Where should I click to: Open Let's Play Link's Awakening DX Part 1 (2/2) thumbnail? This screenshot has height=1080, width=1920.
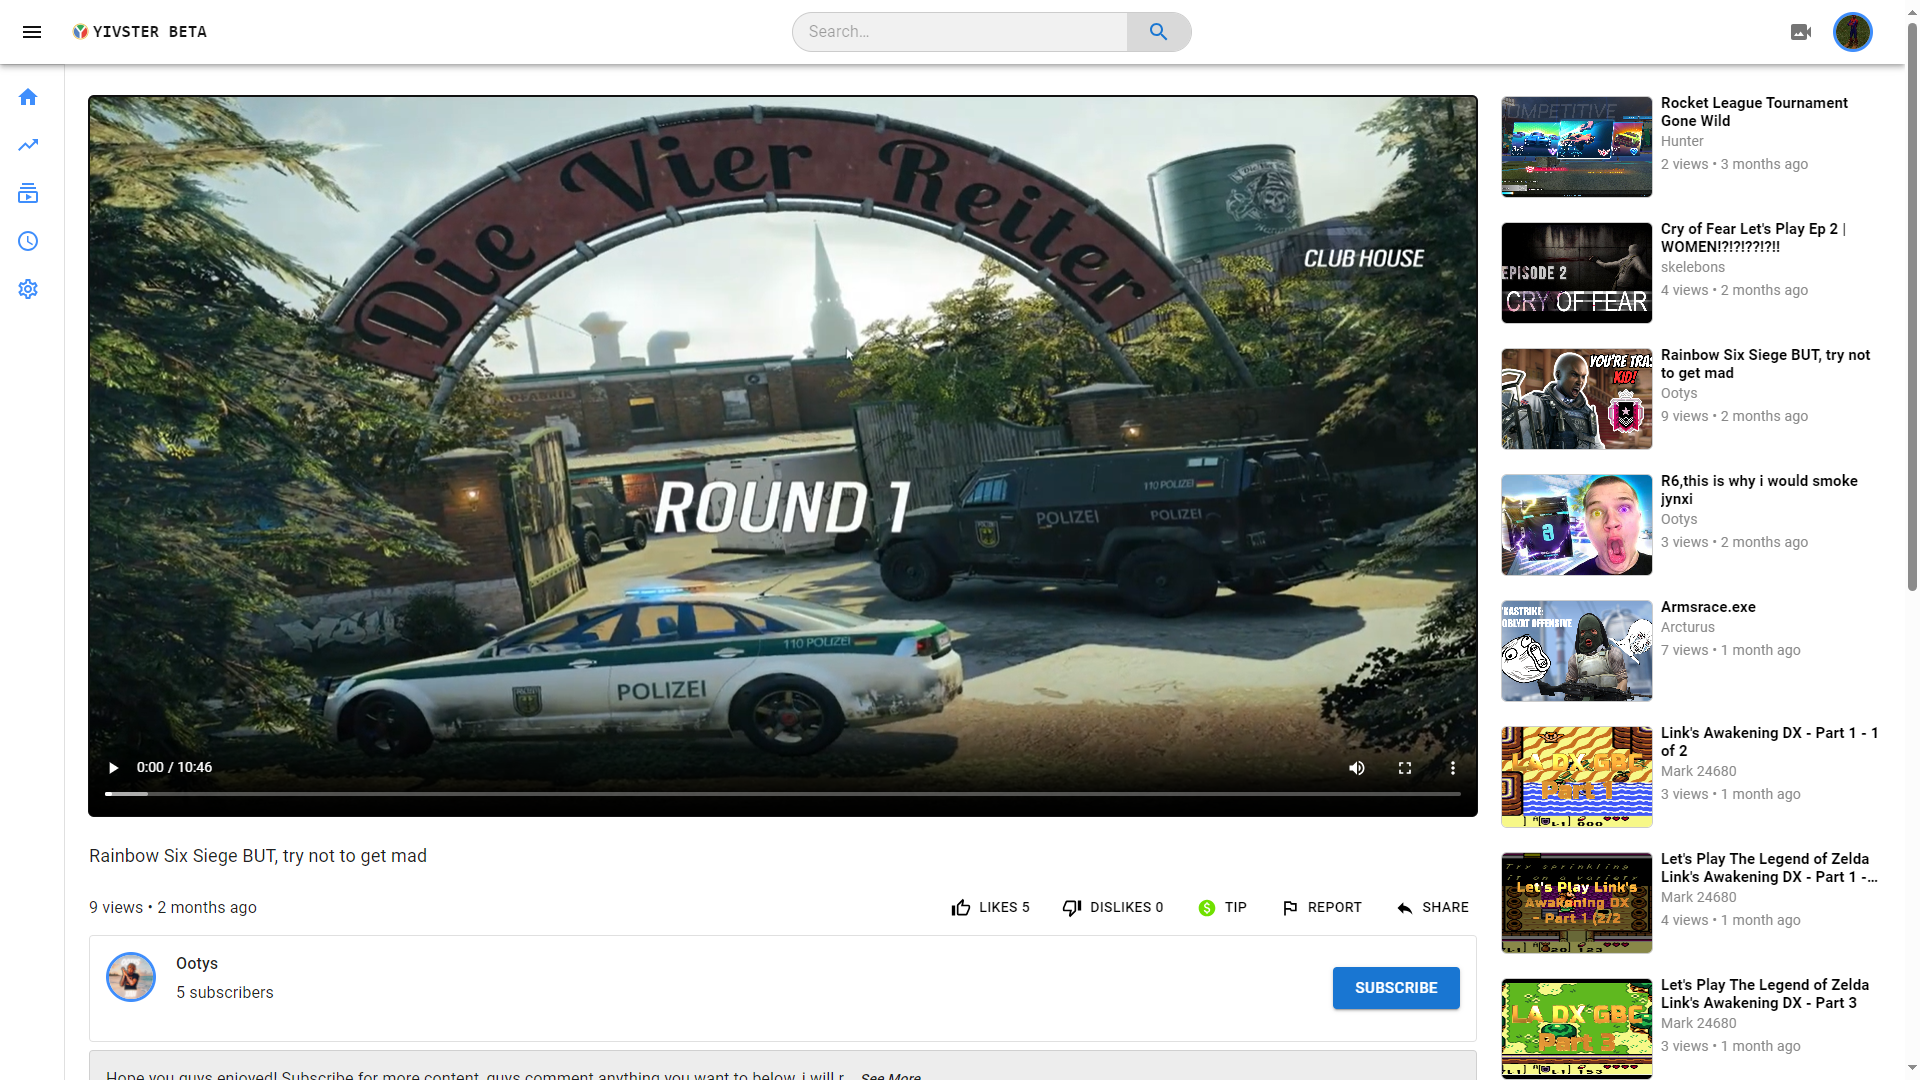(x=1576, y=903)
